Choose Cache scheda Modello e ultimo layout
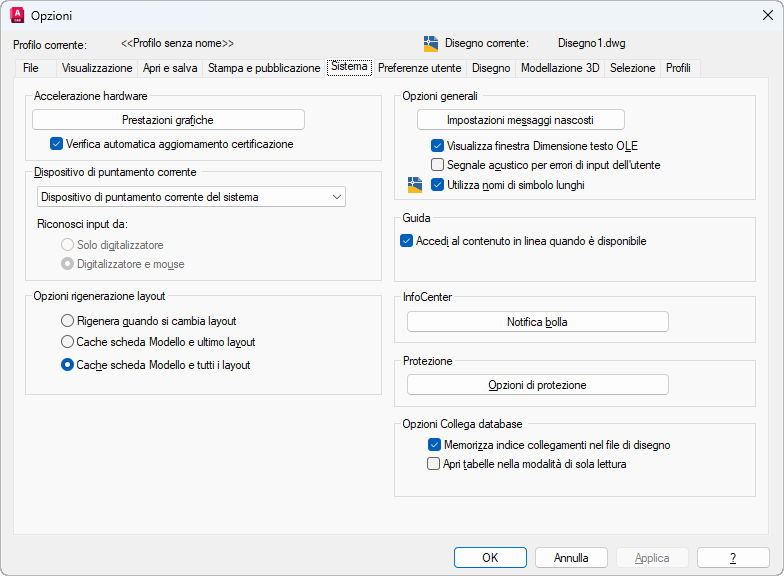 [x=68, y=342]
